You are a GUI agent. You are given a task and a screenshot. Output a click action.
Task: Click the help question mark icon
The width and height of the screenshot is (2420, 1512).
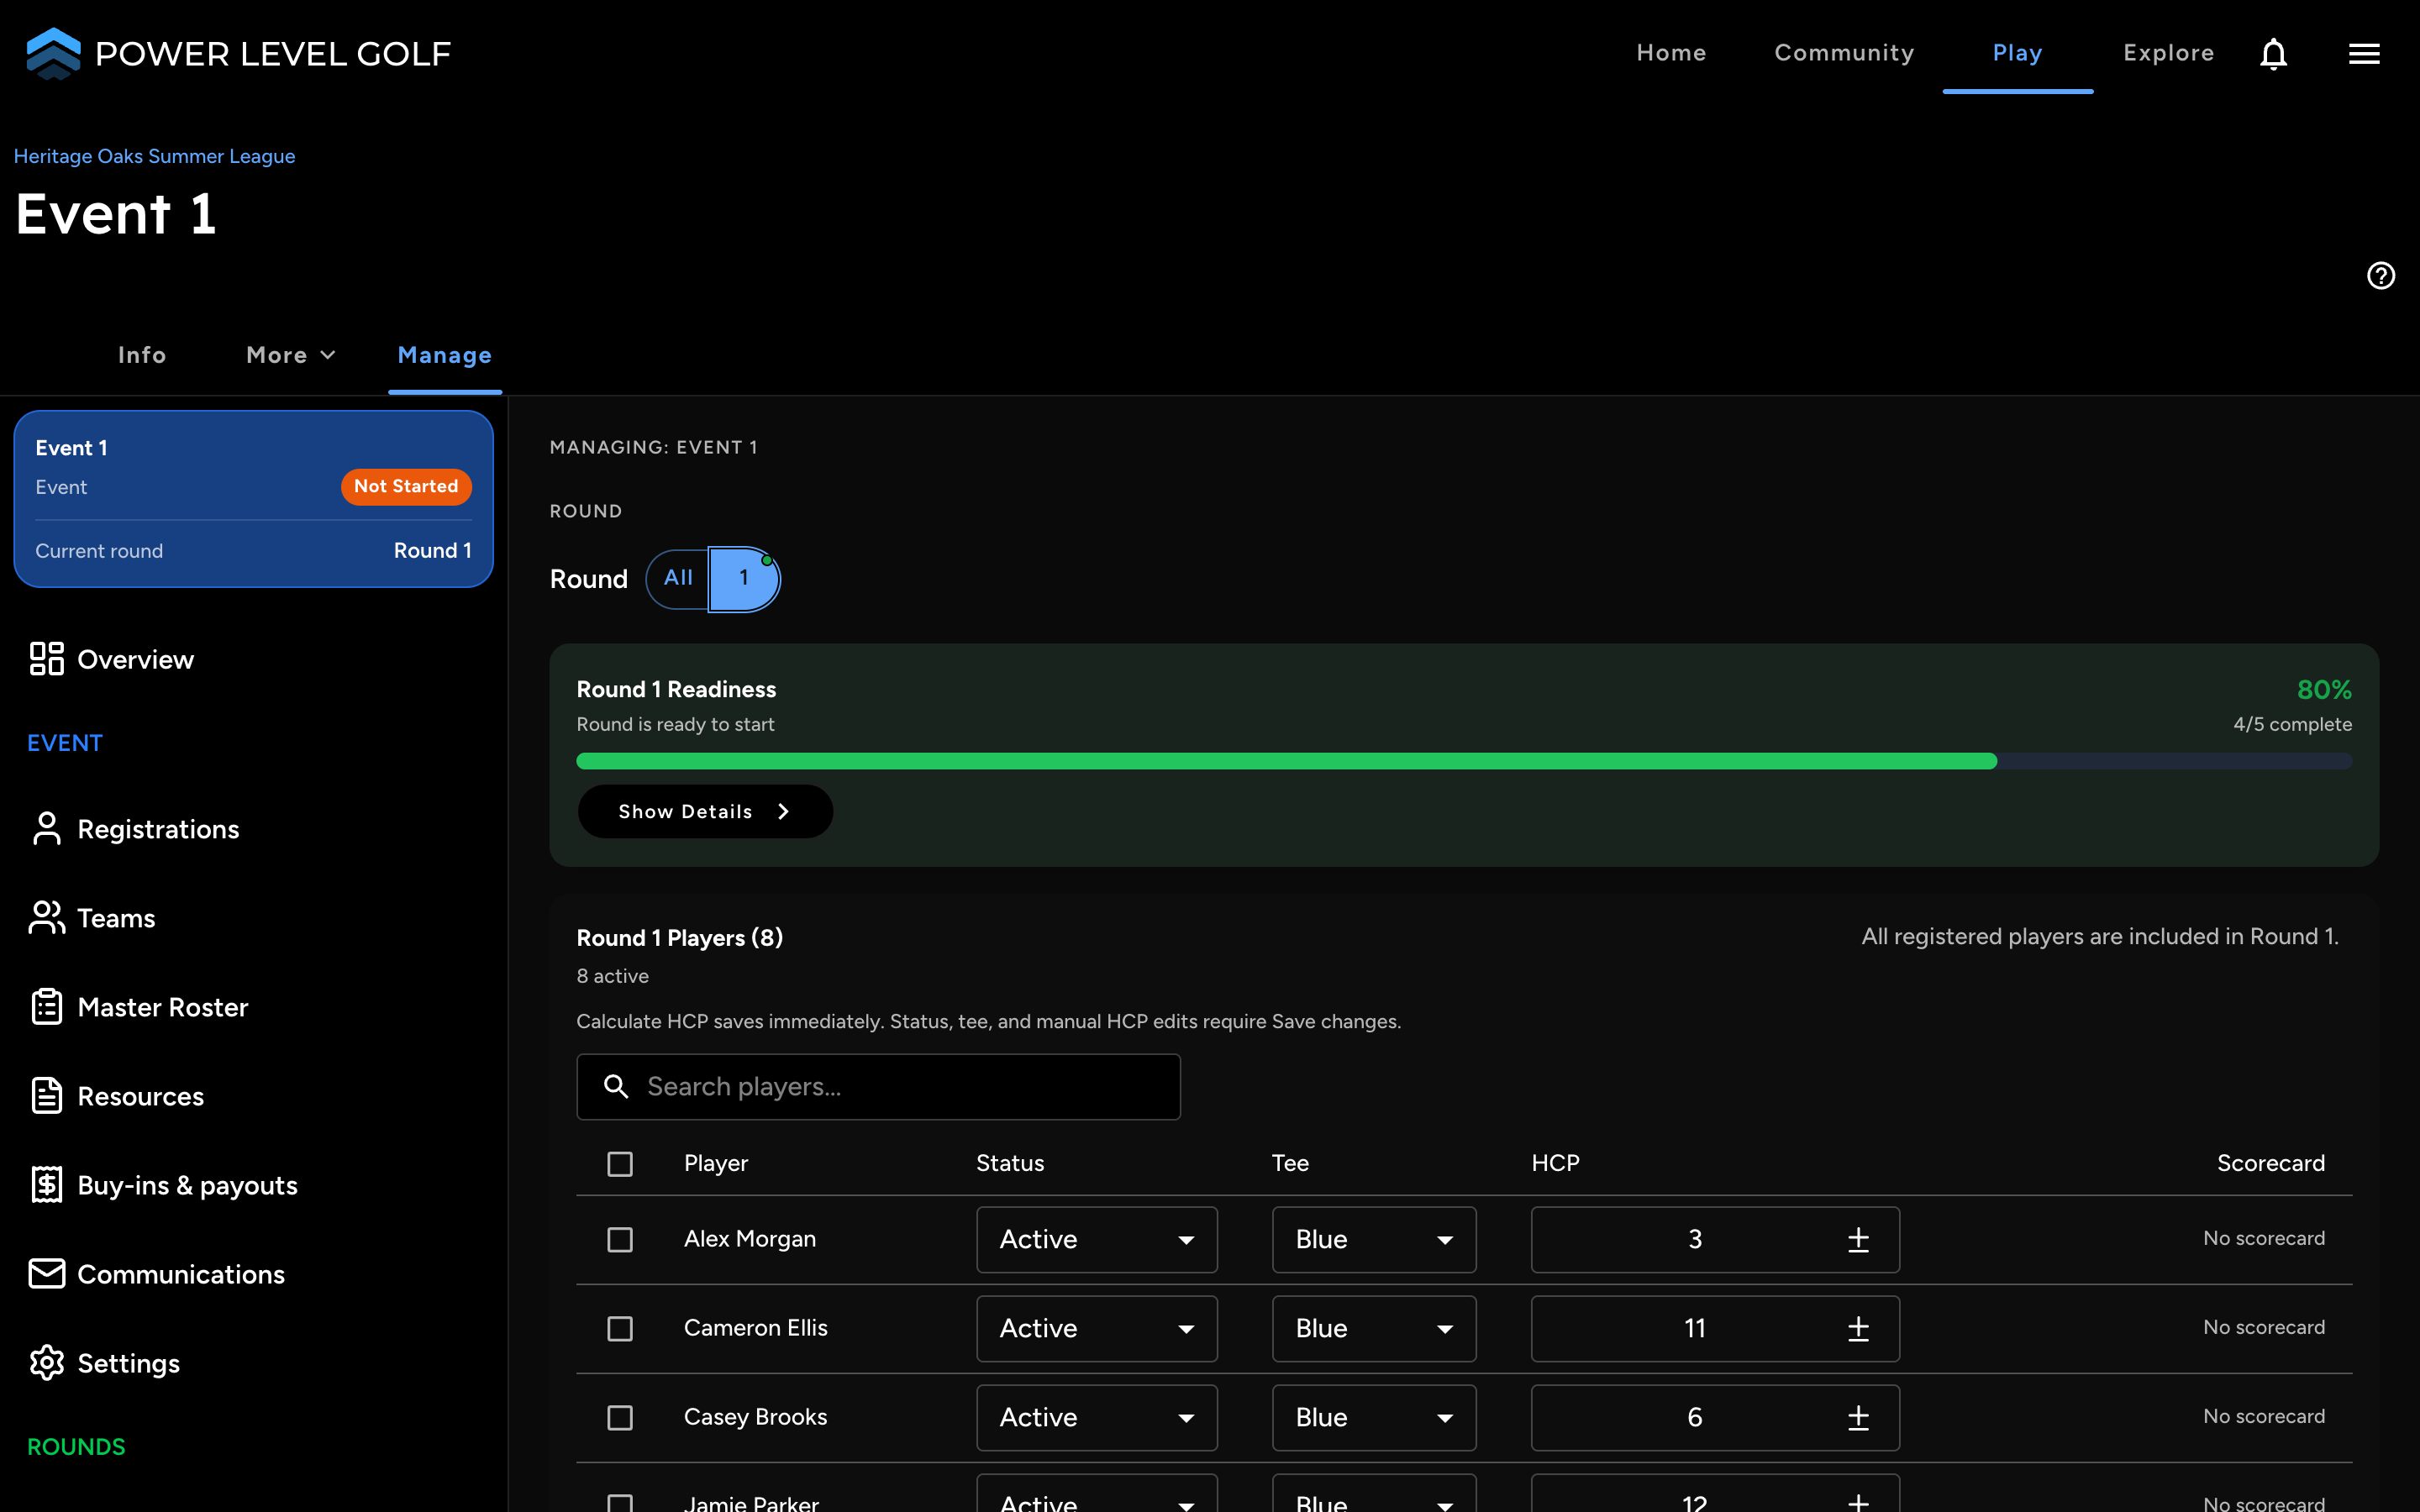(2380, 275)
